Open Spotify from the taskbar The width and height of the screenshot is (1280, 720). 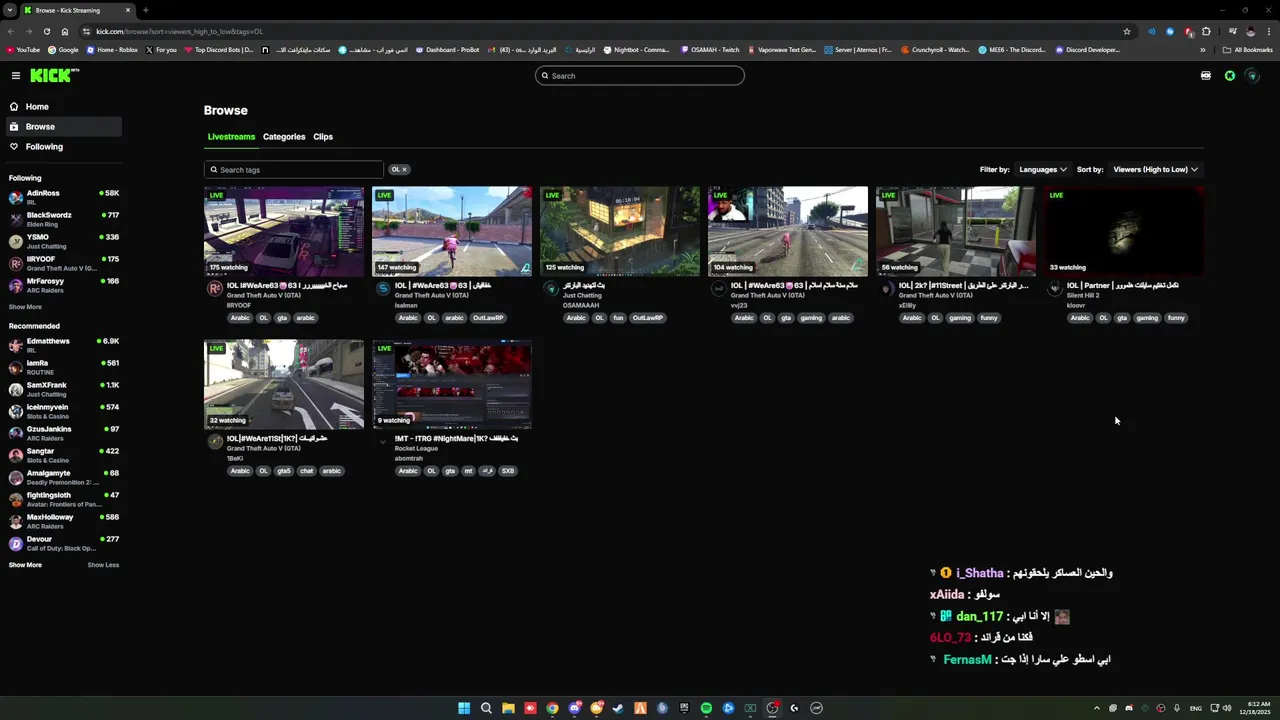point(706,708)
